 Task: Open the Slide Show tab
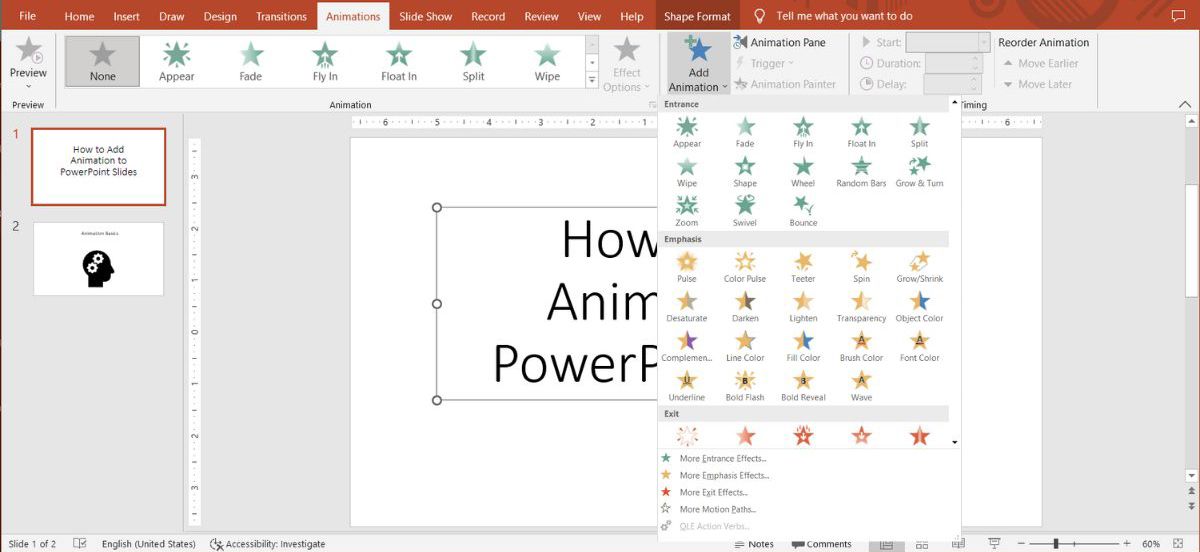click(426, 16)
